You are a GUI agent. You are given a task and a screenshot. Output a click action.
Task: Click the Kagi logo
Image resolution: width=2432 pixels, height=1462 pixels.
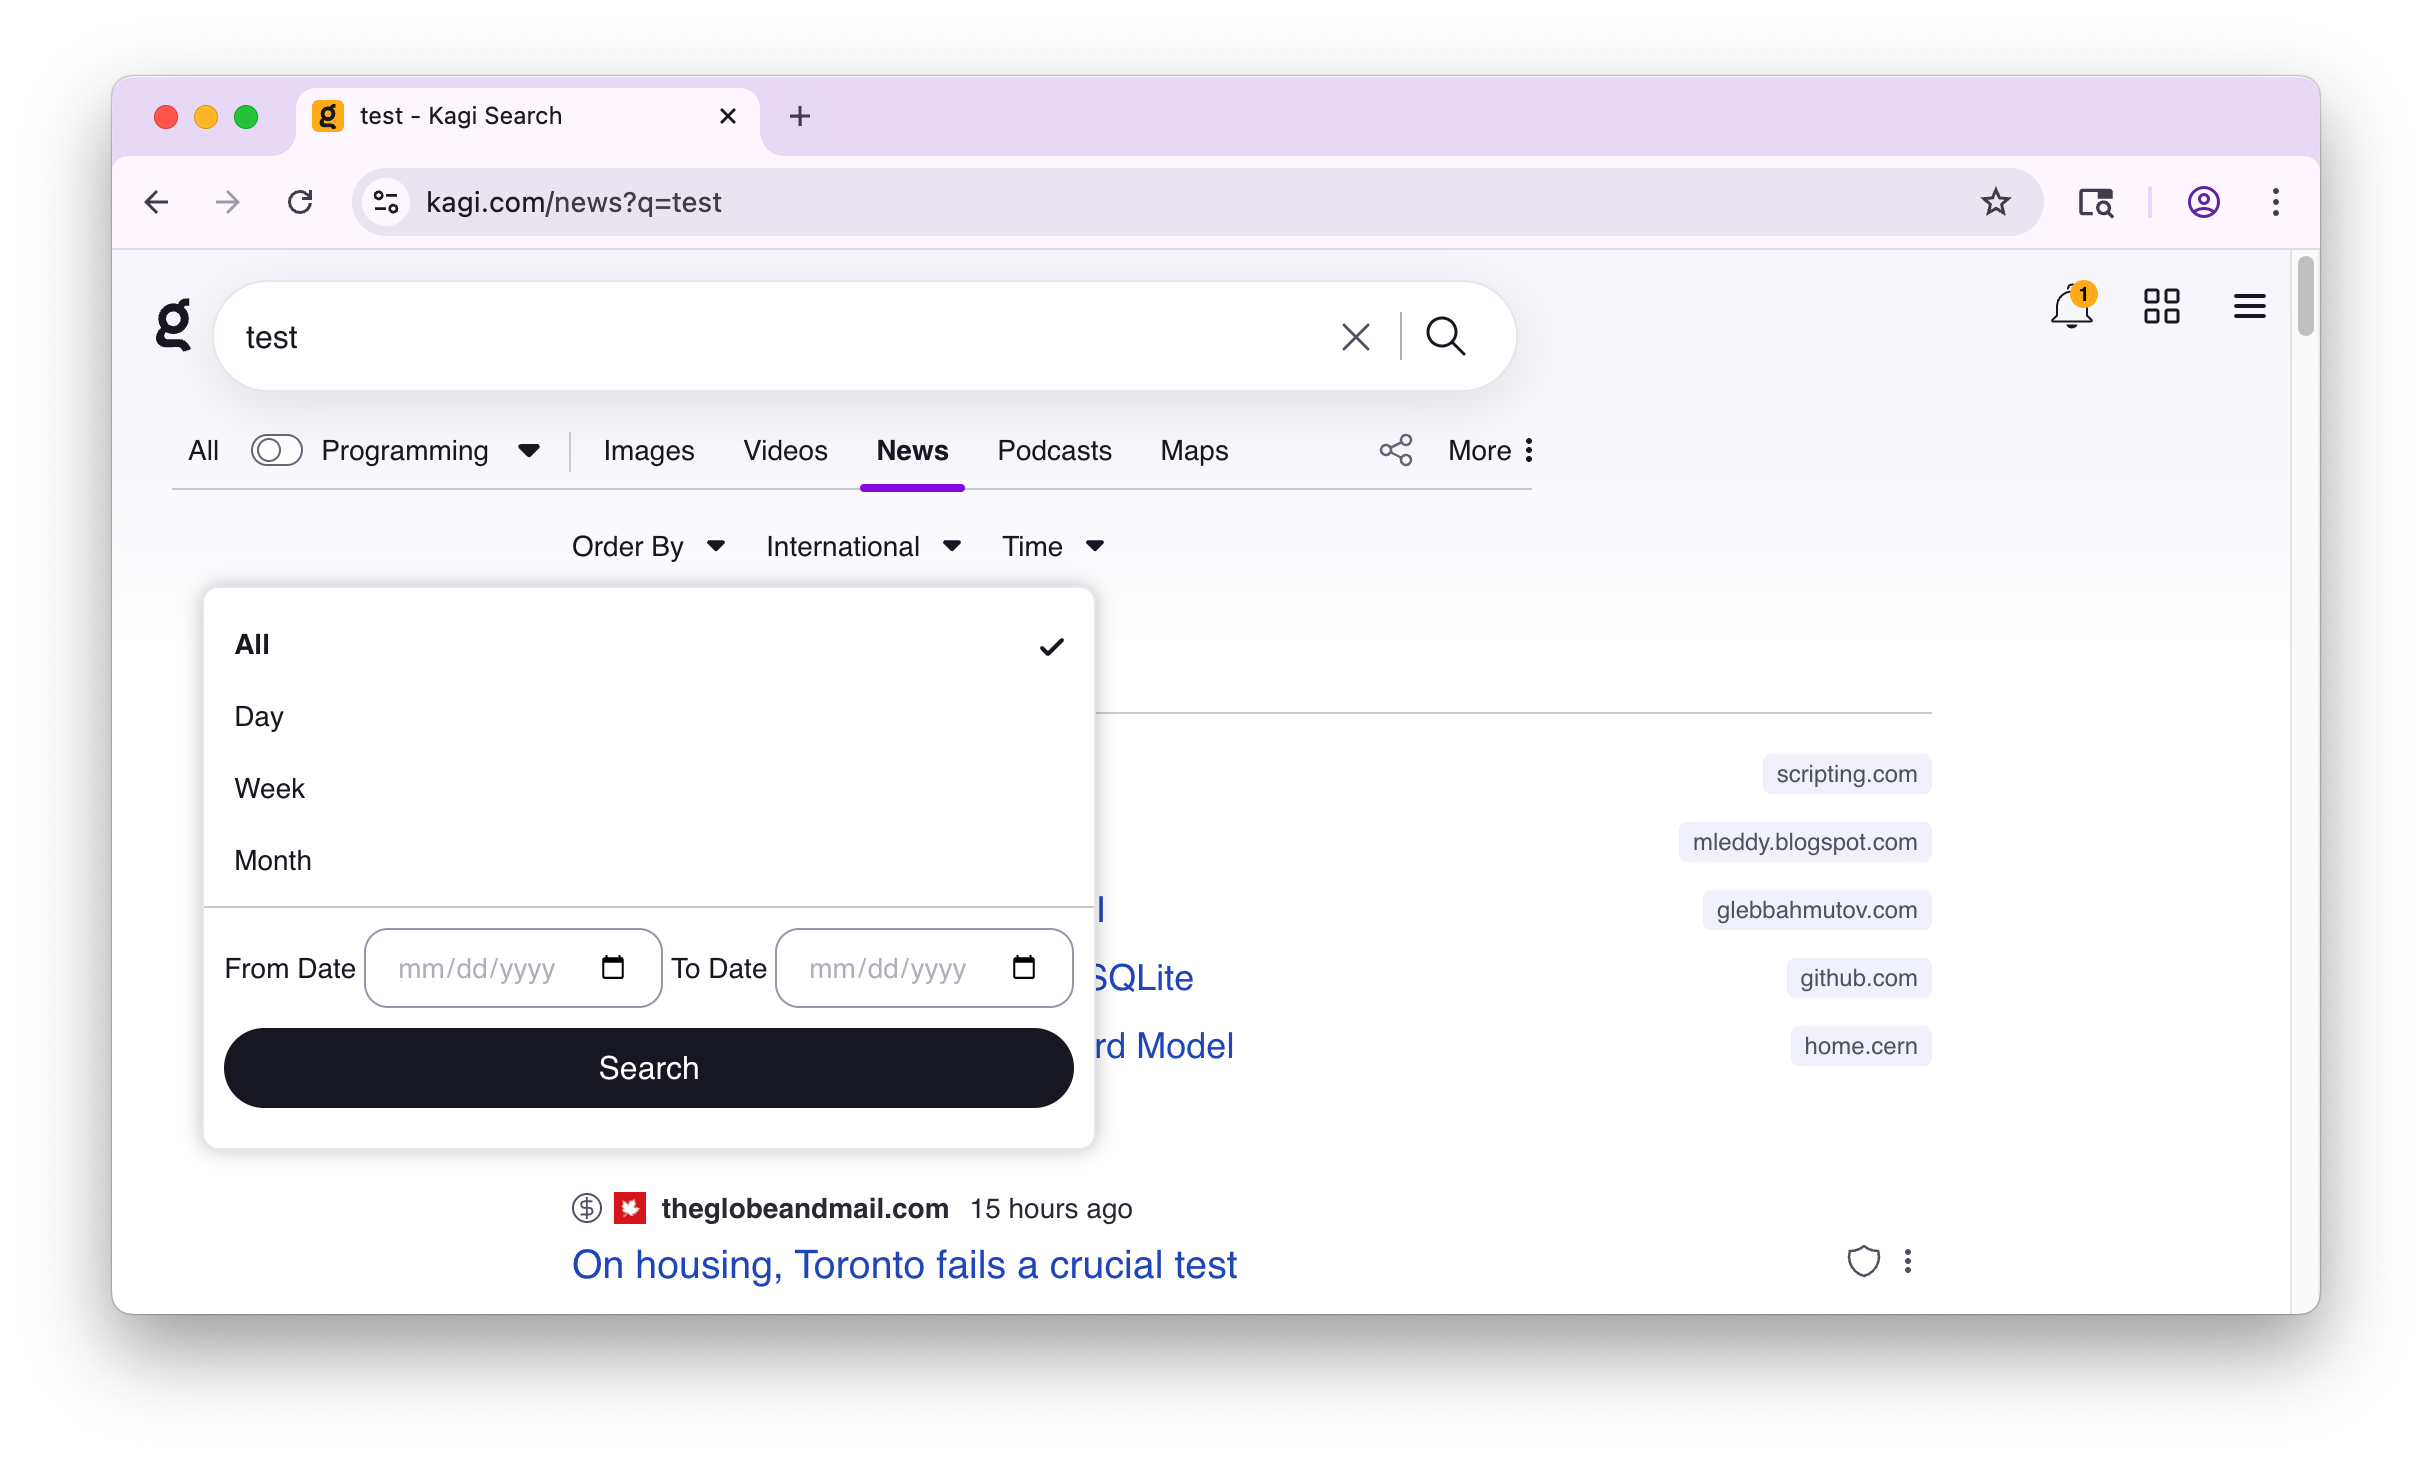(x=174, y=325)
